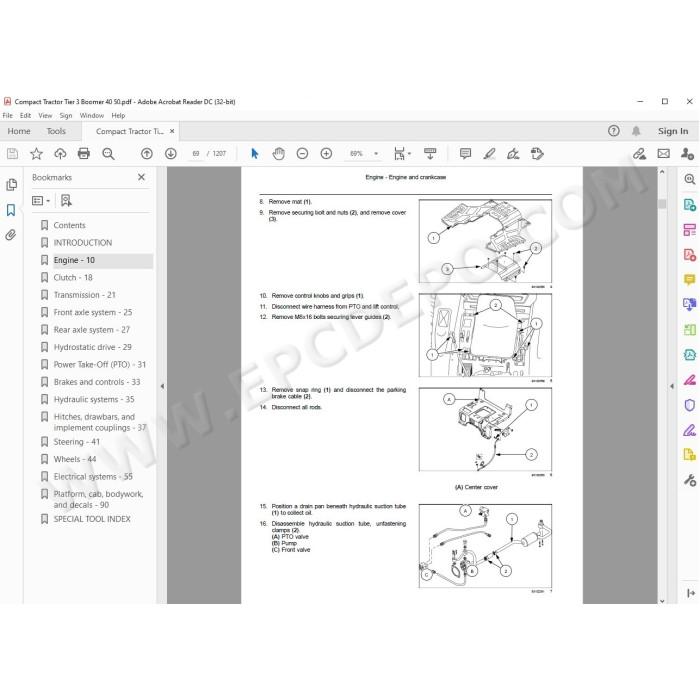Click the stamp tool icon
The width and height of the screenshot is (700, 700).
click(x=537, y=154)
